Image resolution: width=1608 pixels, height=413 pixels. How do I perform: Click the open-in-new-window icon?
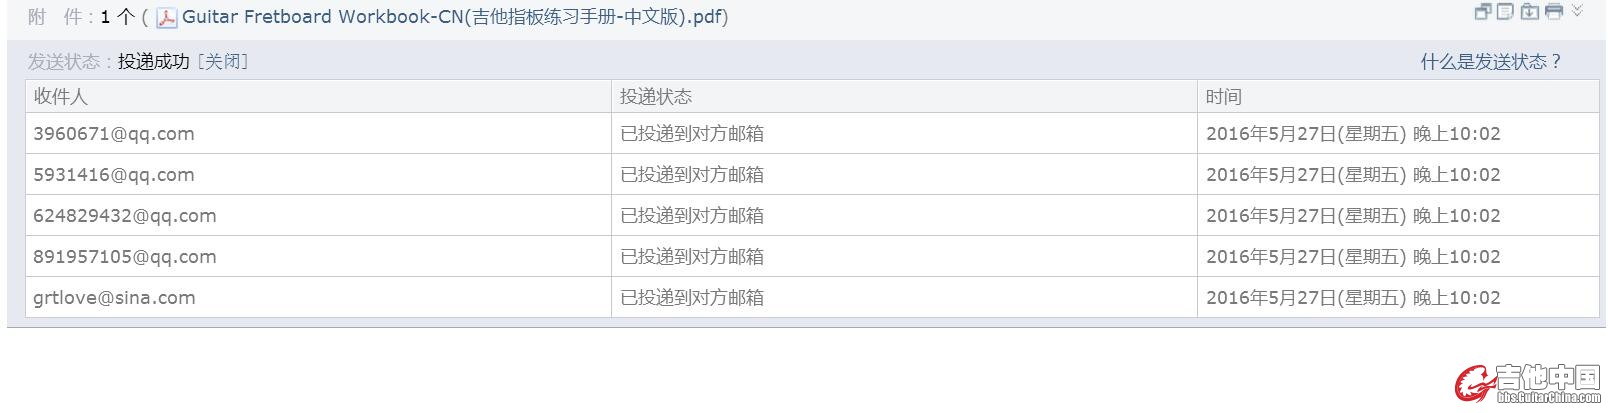pos(1482,12)
